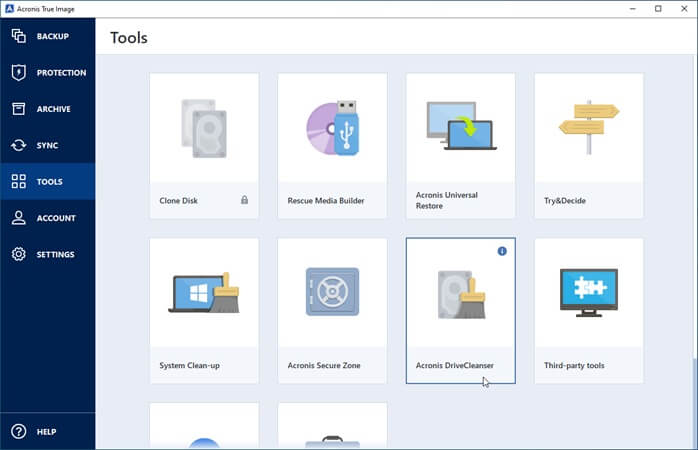This screenshot has width=698, height=450.
Task: Open the ARCHIVE menu label
Action: [53, 109]
